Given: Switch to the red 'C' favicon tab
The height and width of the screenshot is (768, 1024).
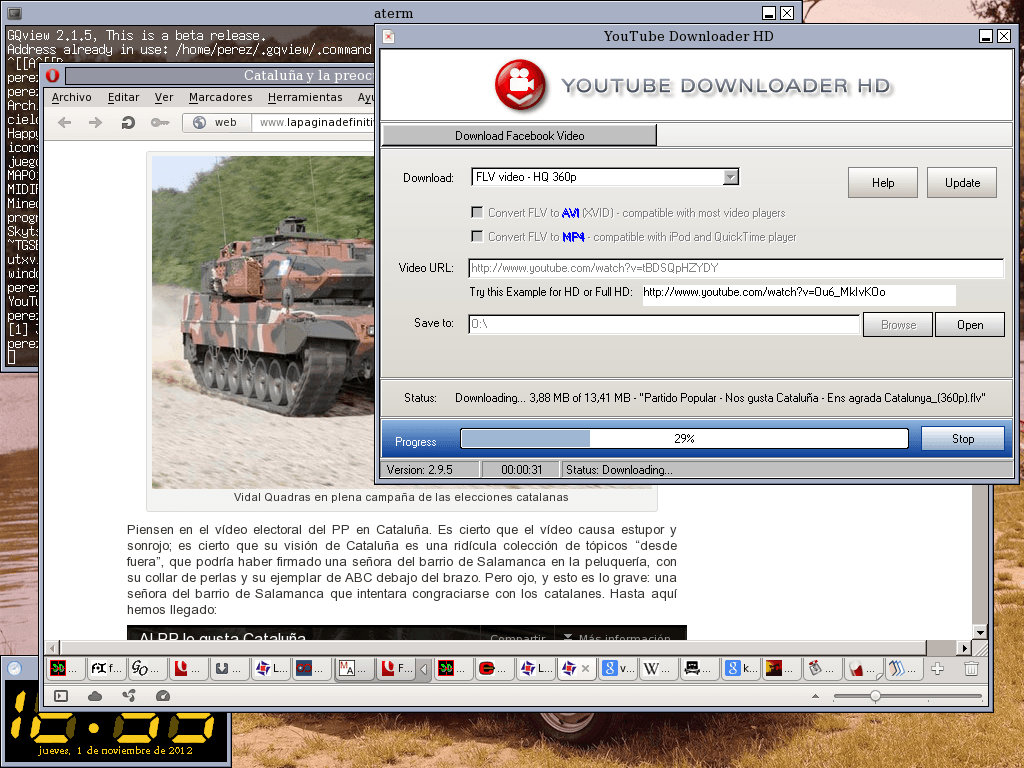Looking at the screenshot, I should point(493,669).
